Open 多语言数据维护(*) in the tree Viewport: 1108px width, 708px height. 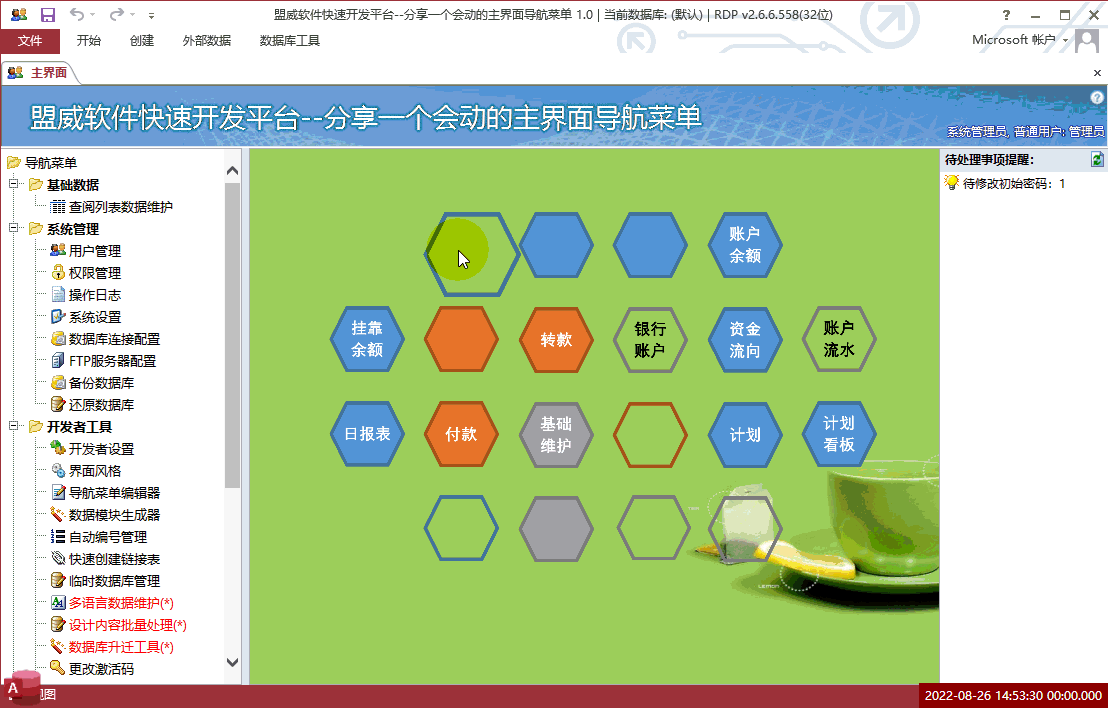point(121,603)
